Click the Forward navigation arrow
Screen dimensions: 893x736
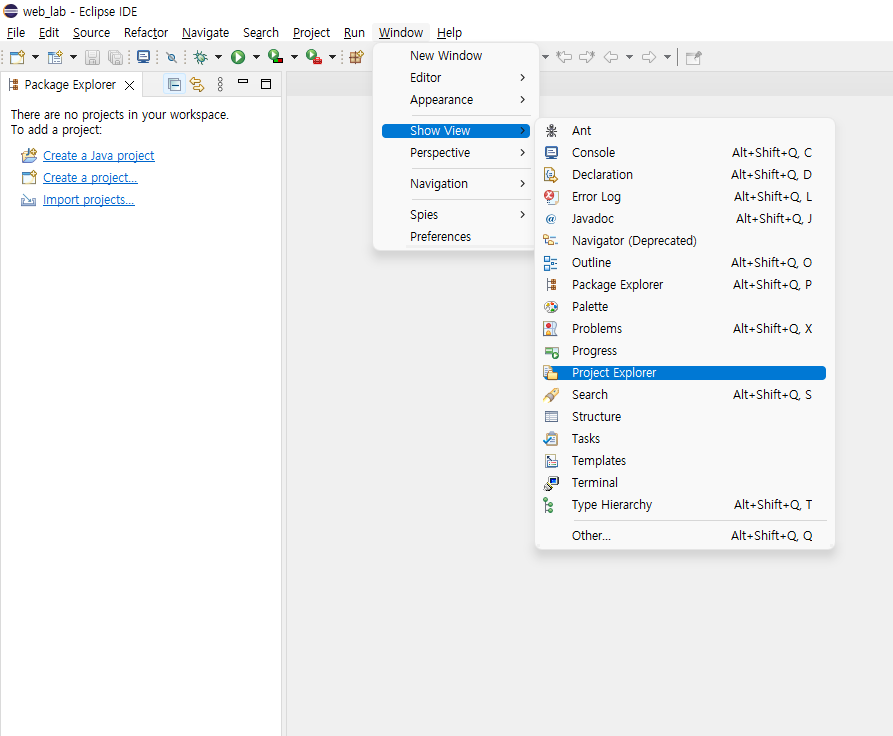(649, 57)
